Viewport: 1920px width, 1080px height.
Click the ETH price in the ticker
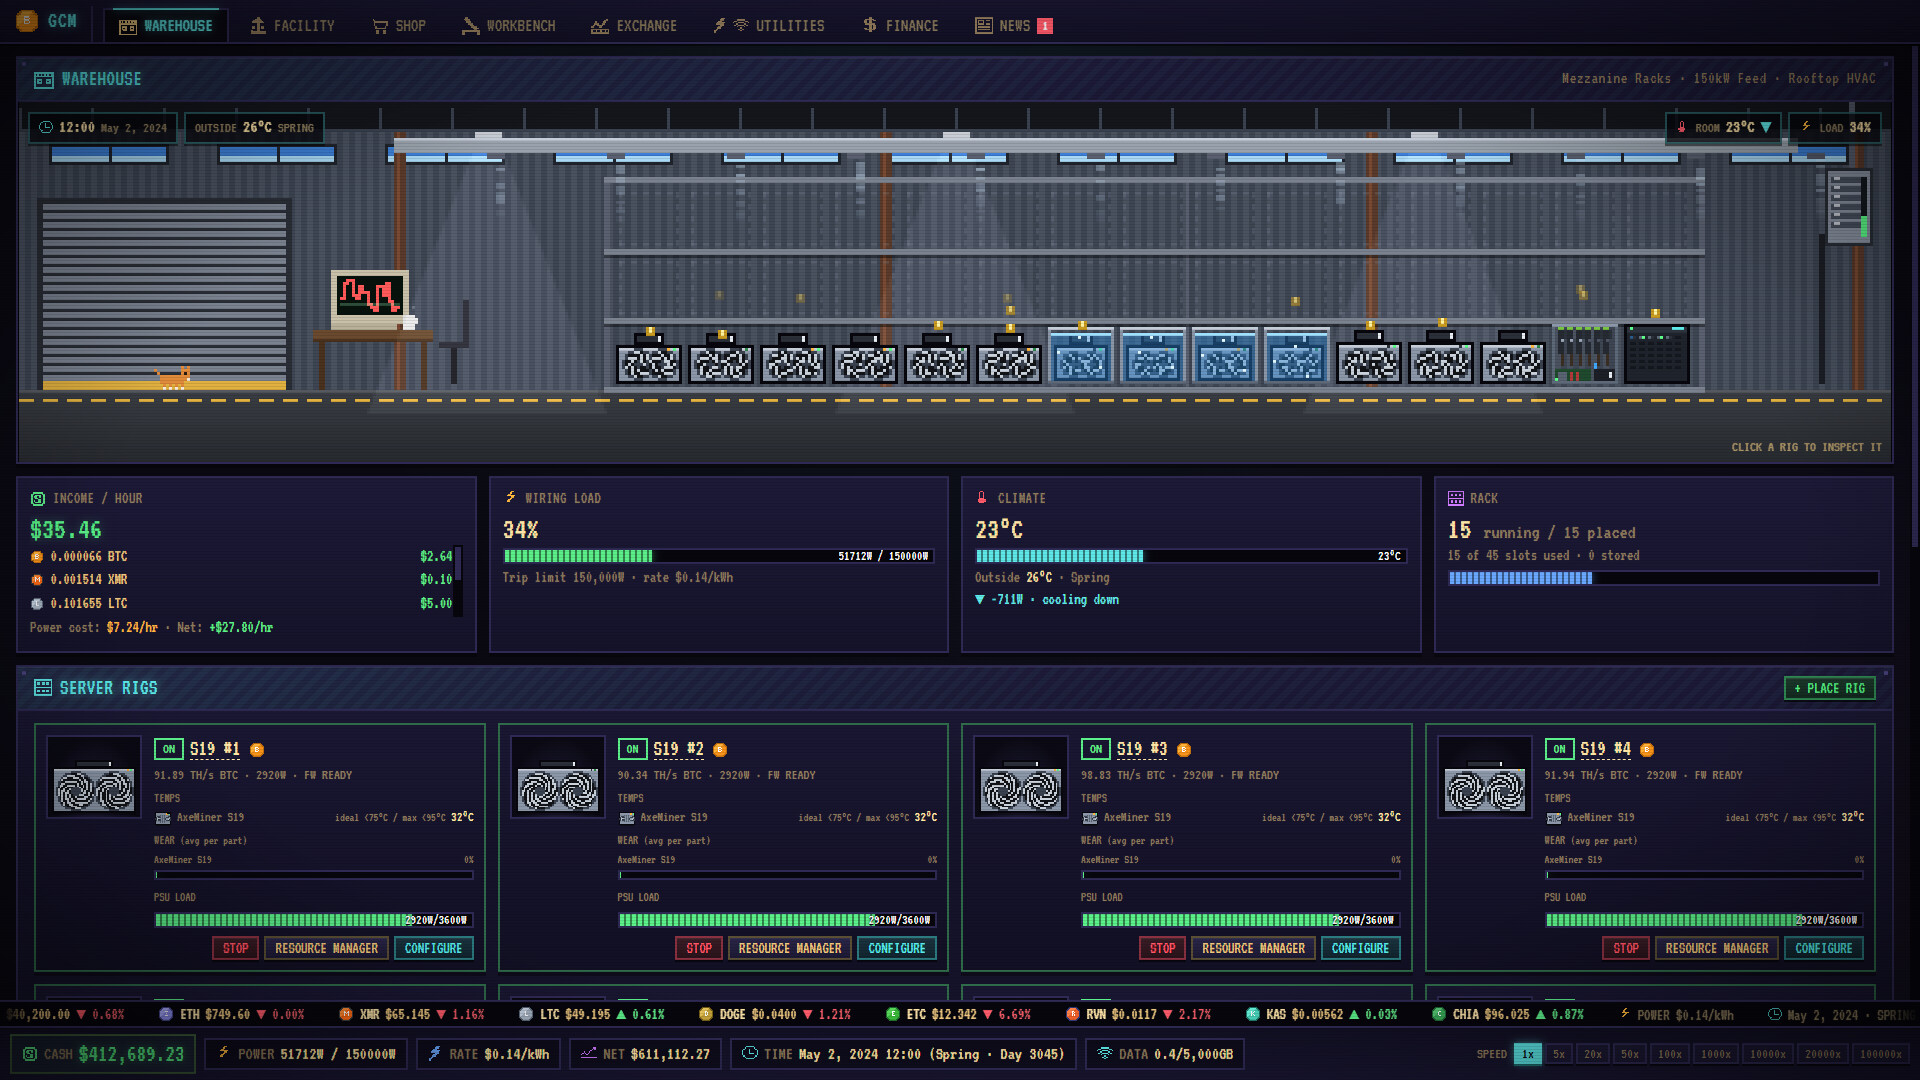[x=228, y=1015]
